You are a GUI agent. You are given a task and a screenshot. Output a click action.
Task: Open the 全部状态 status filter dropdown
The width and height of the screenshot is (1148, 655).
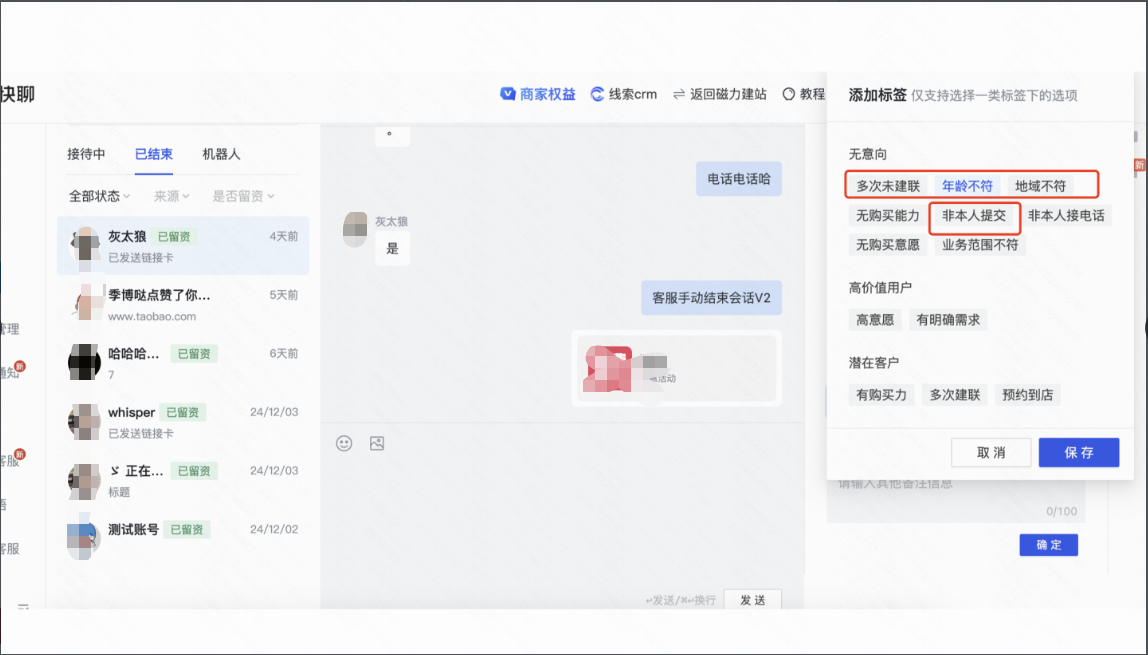point(98,196)
